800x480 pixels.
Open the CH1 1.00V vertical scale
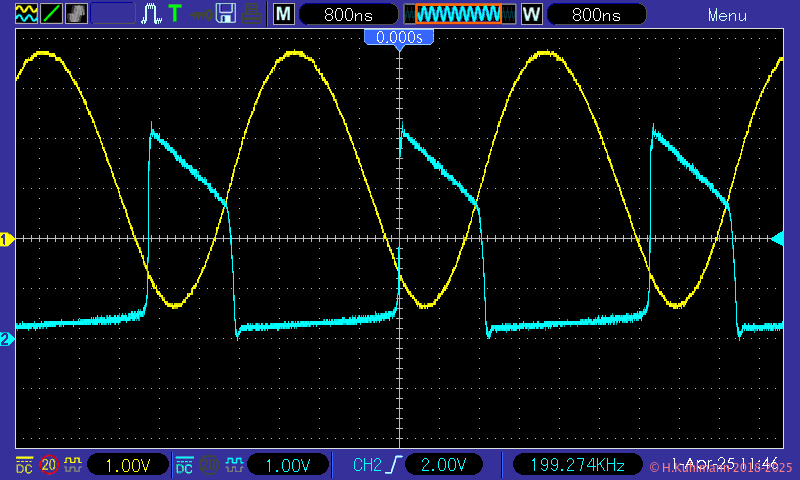tap(127, 465)
